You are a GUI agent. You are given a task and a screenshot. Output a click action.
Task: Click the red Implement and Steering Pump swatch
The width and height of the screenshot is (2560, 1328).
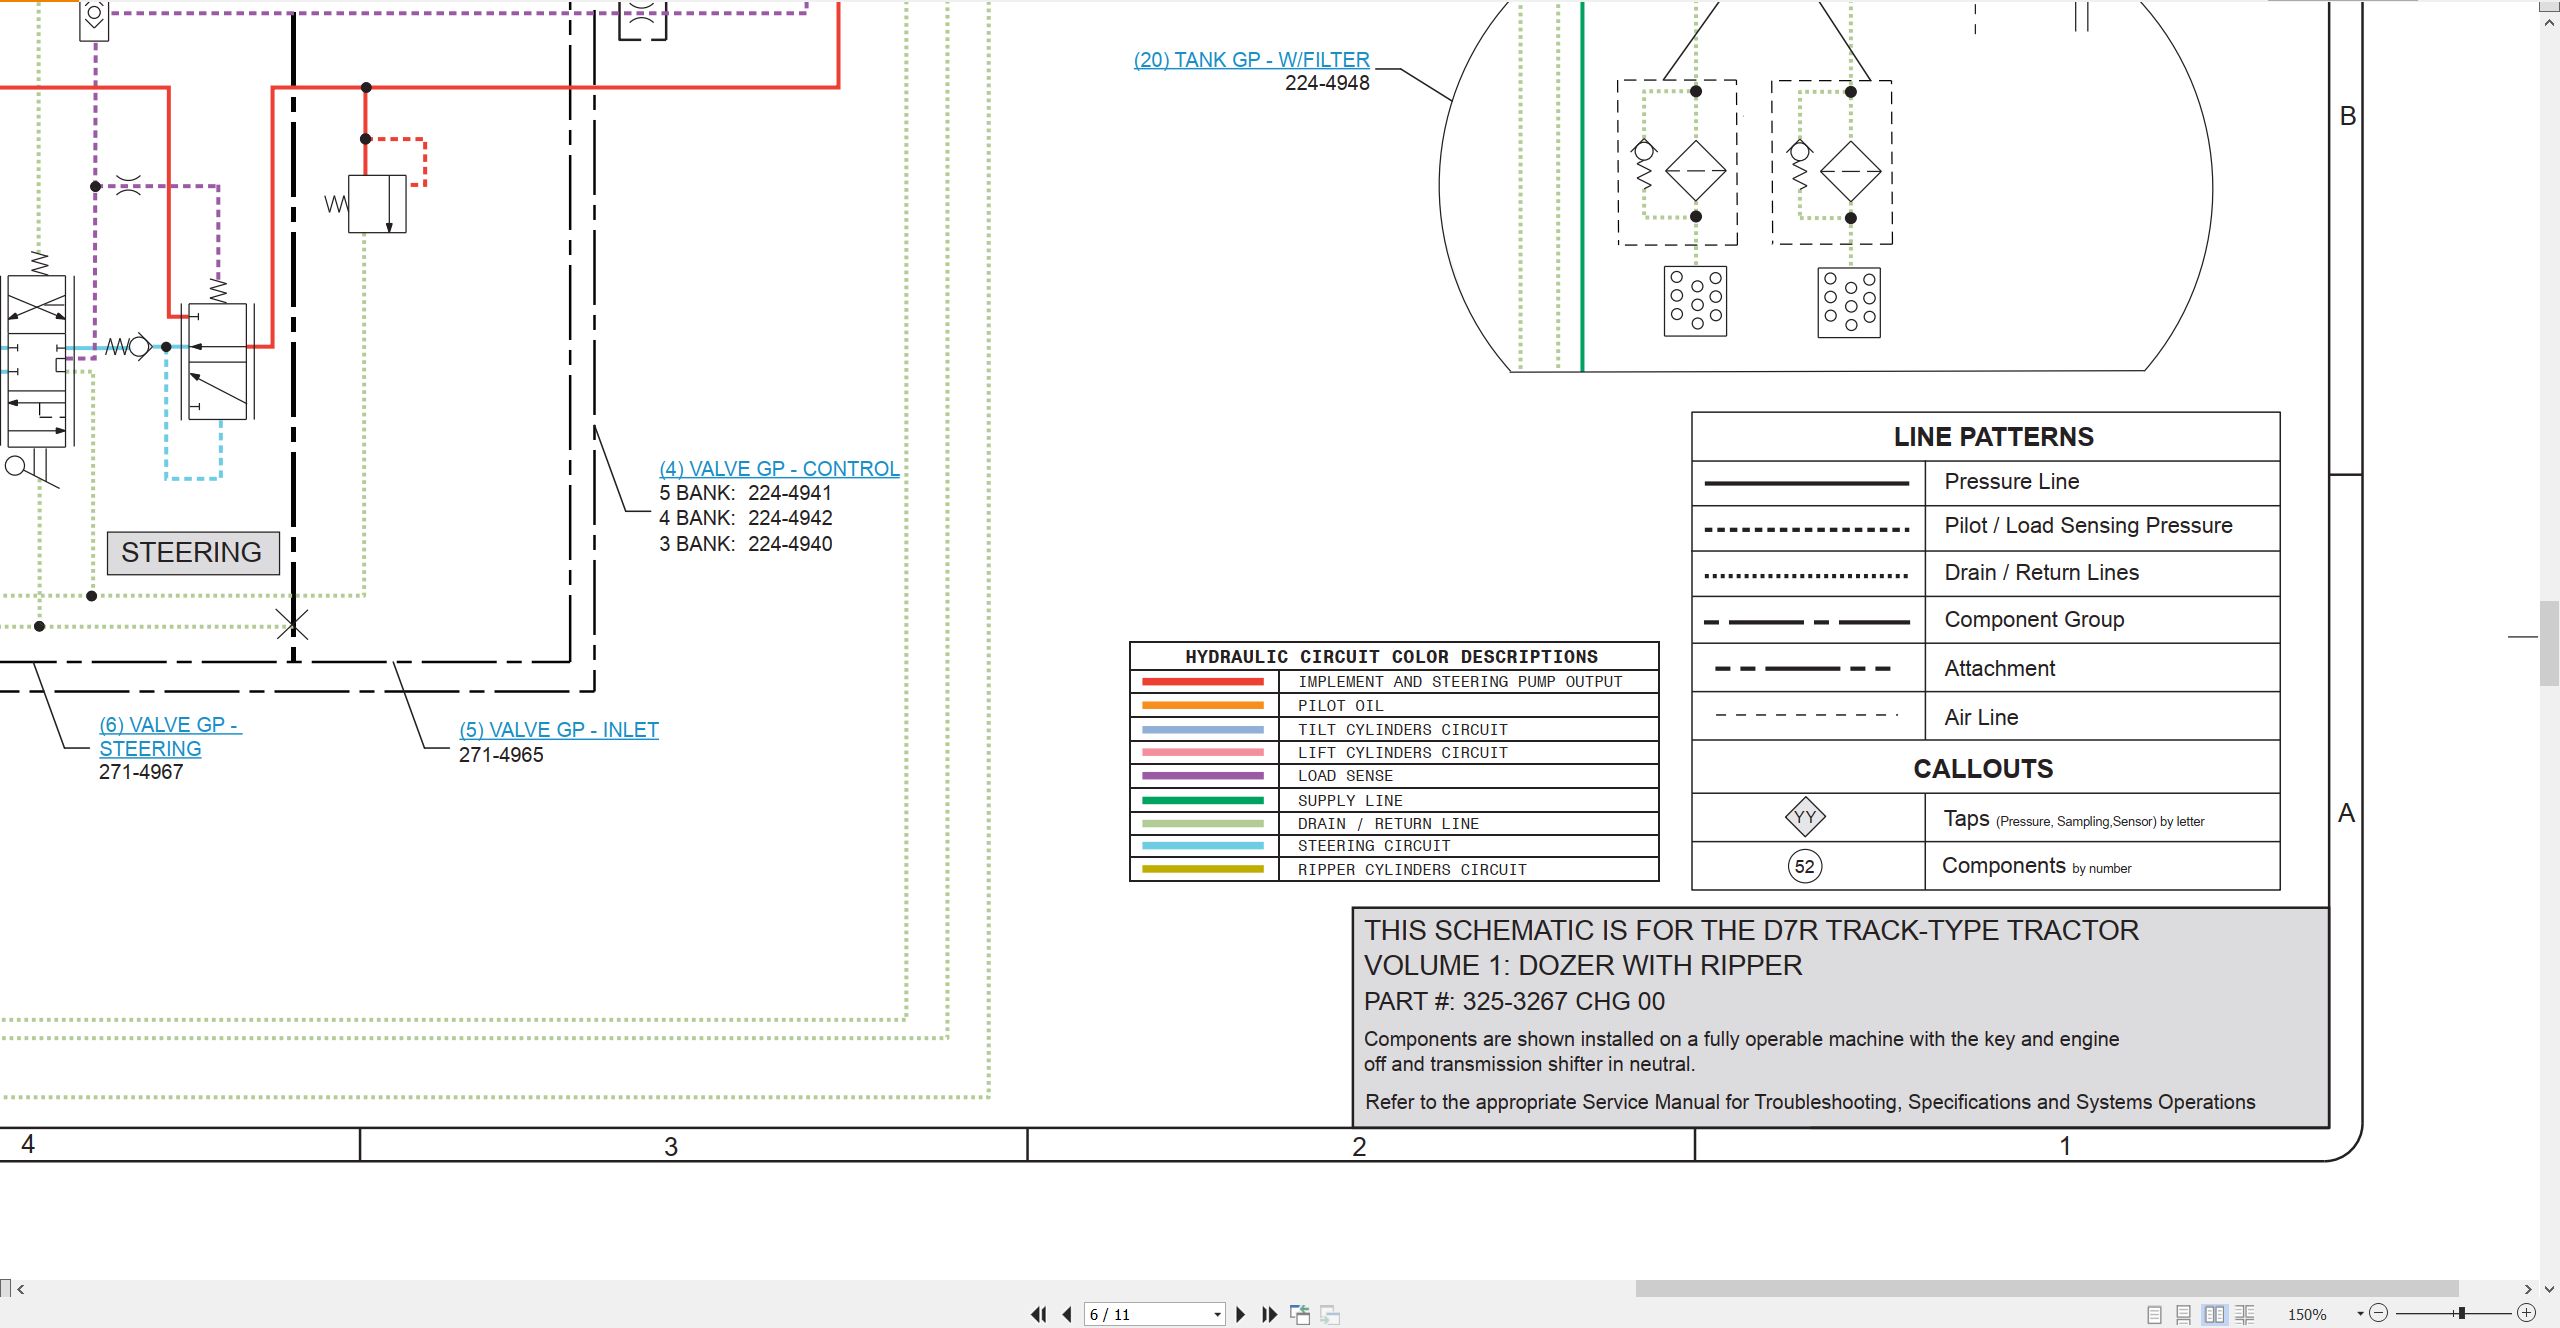(x=1203, y=682)
